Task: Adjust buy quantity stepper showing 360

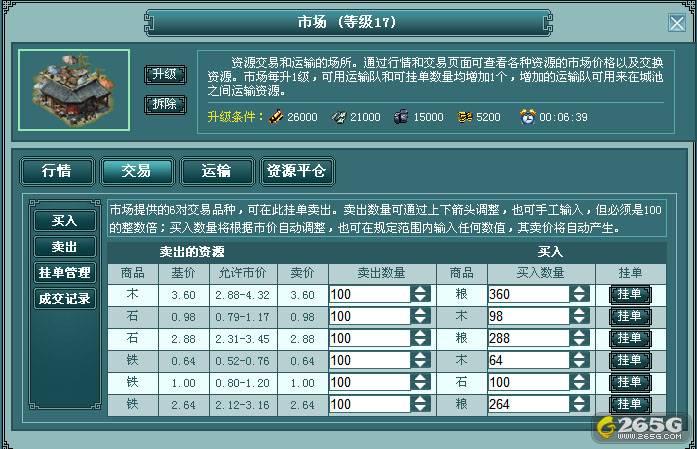Action: coord(579,294)
